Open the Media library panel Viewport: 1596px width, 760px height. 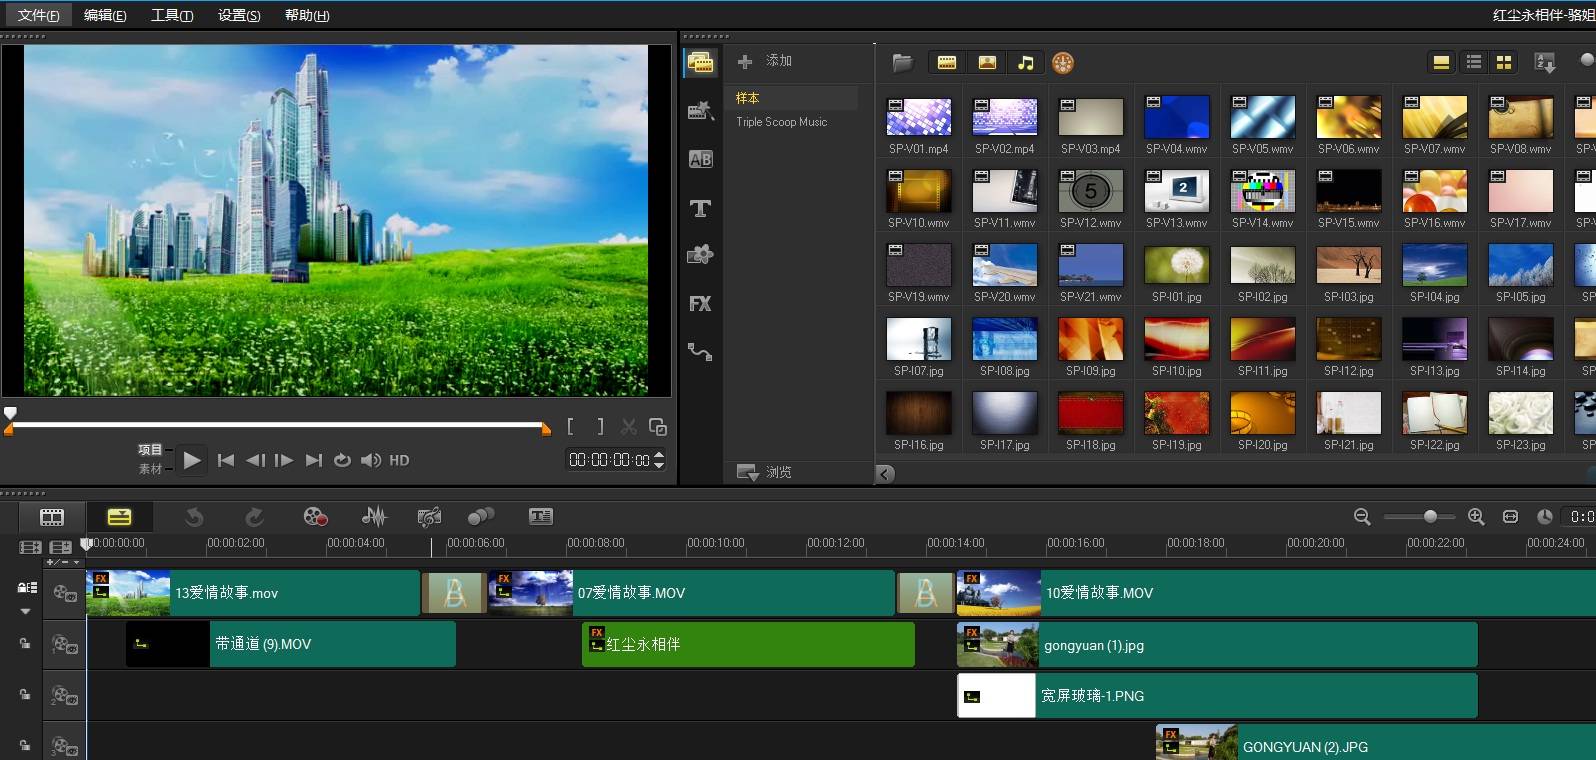700,63
